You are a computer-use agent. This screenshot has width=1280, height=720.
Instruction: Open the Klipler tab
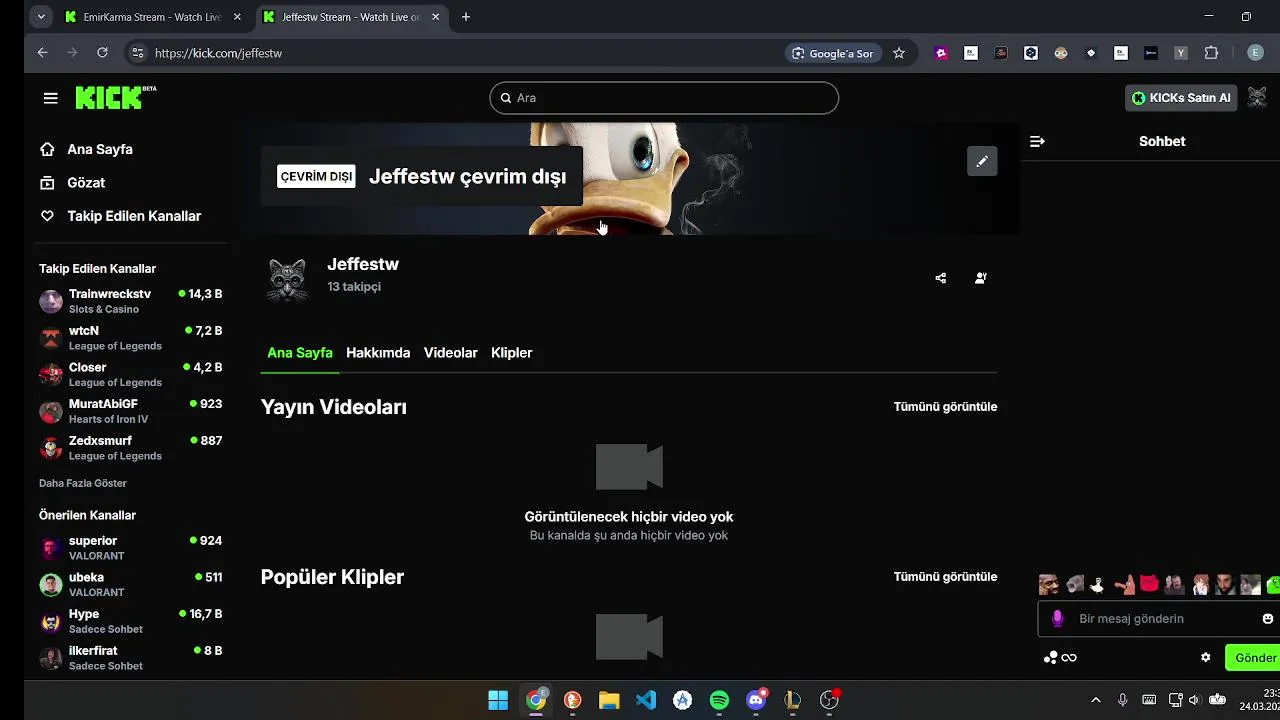[512, 353]
